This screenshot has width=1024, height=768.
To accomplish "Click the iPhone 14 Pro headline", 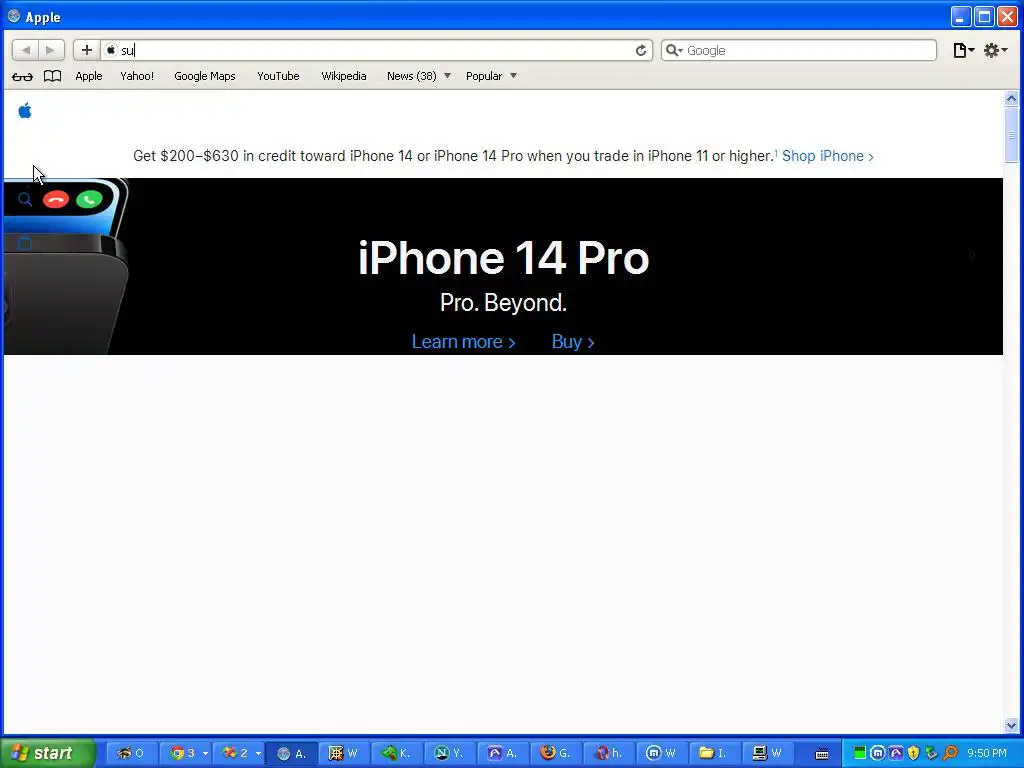I will click(x=504, y=258).
